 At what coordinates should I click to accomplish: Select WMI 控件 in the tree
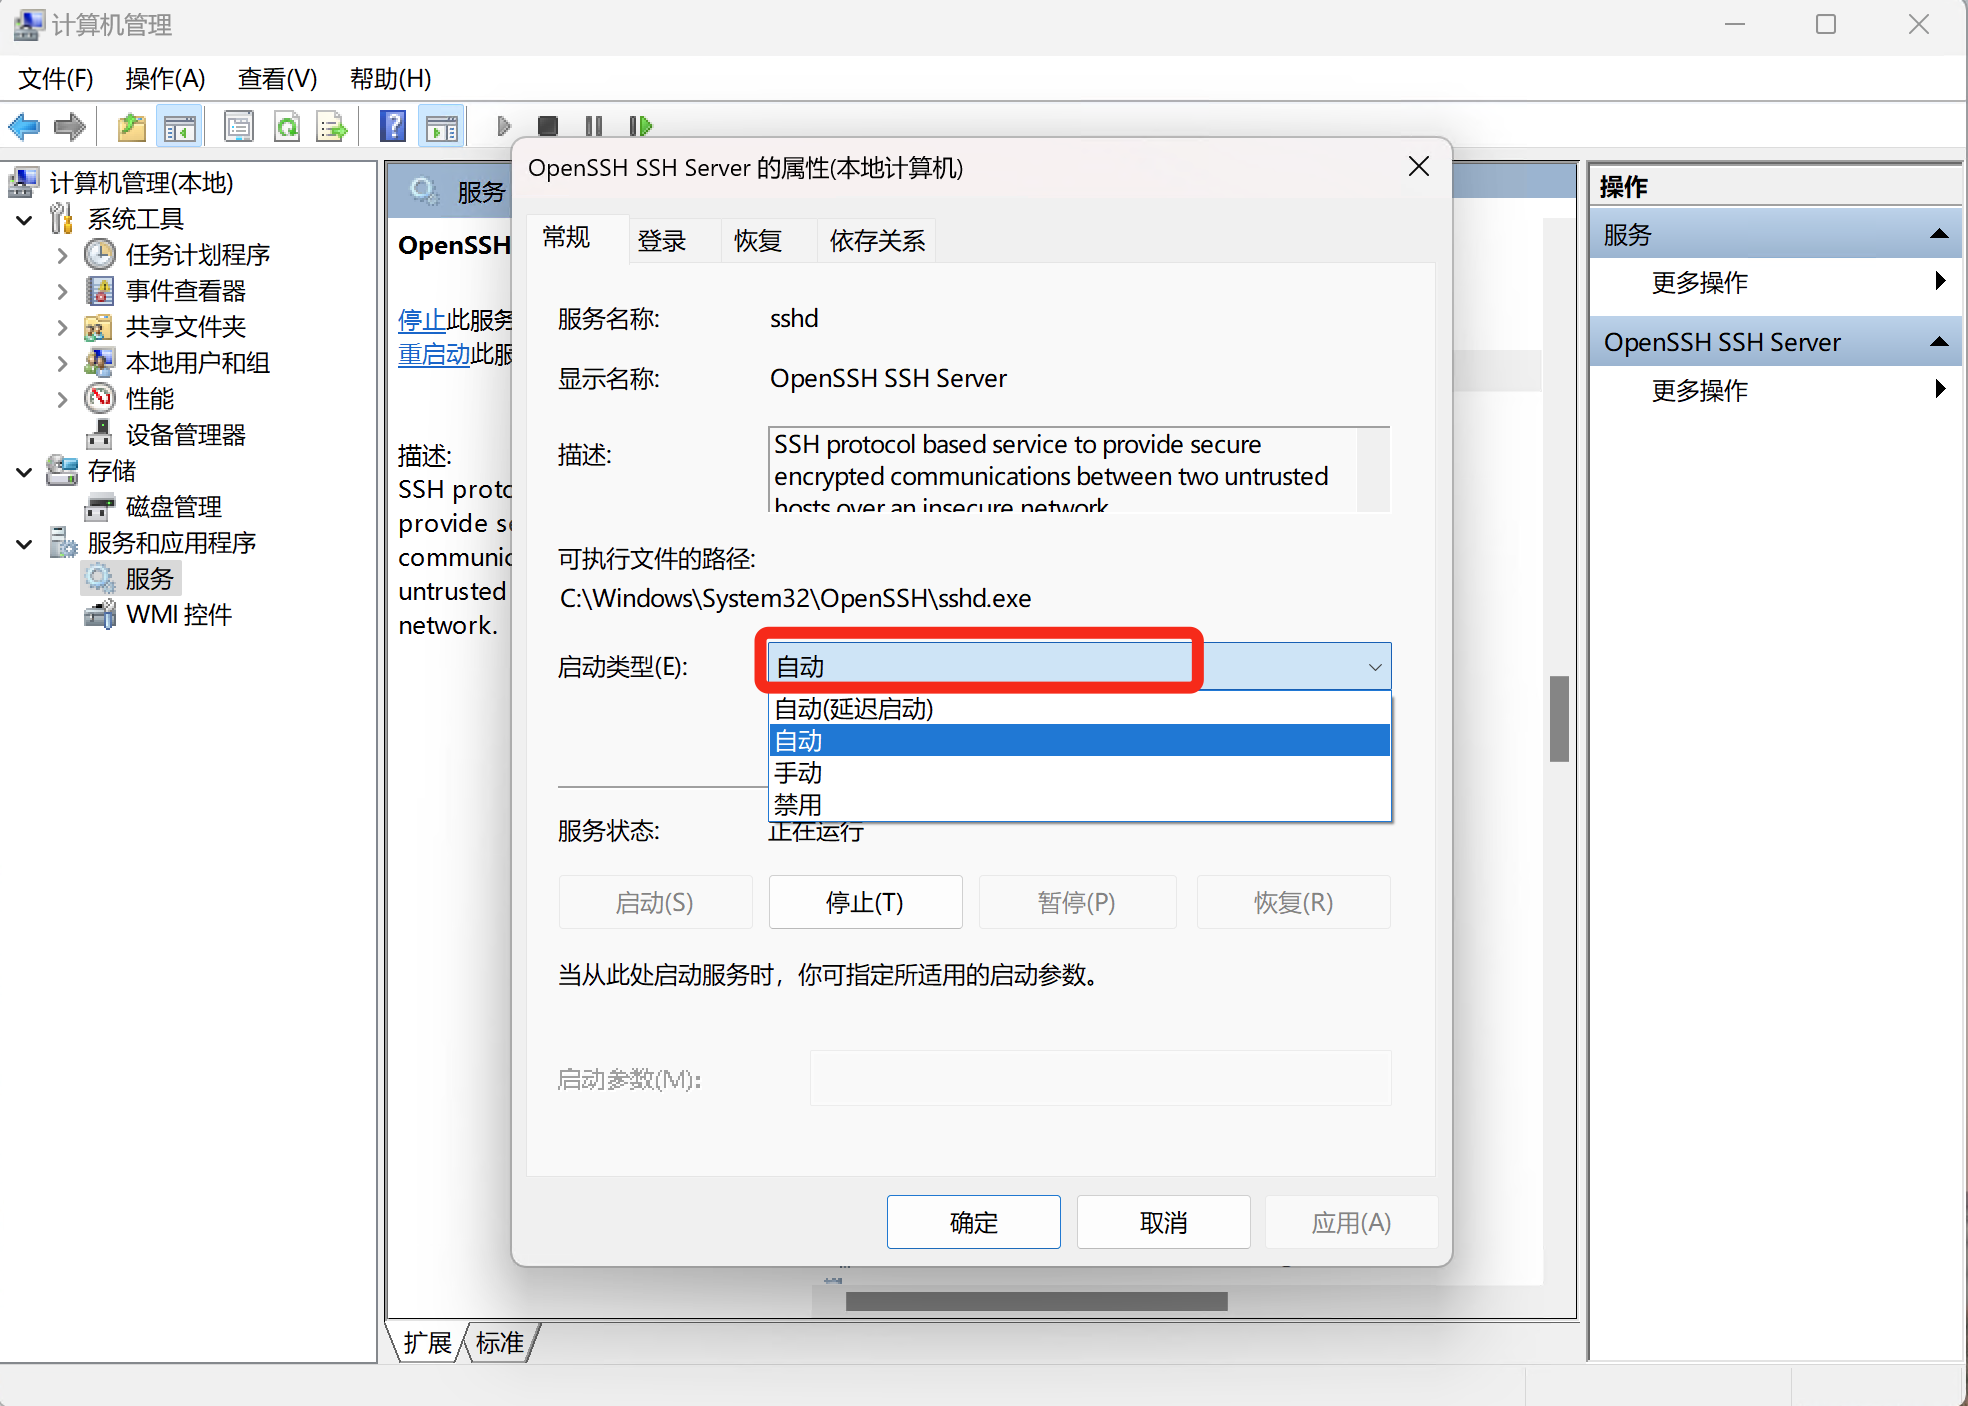[179, 615]
